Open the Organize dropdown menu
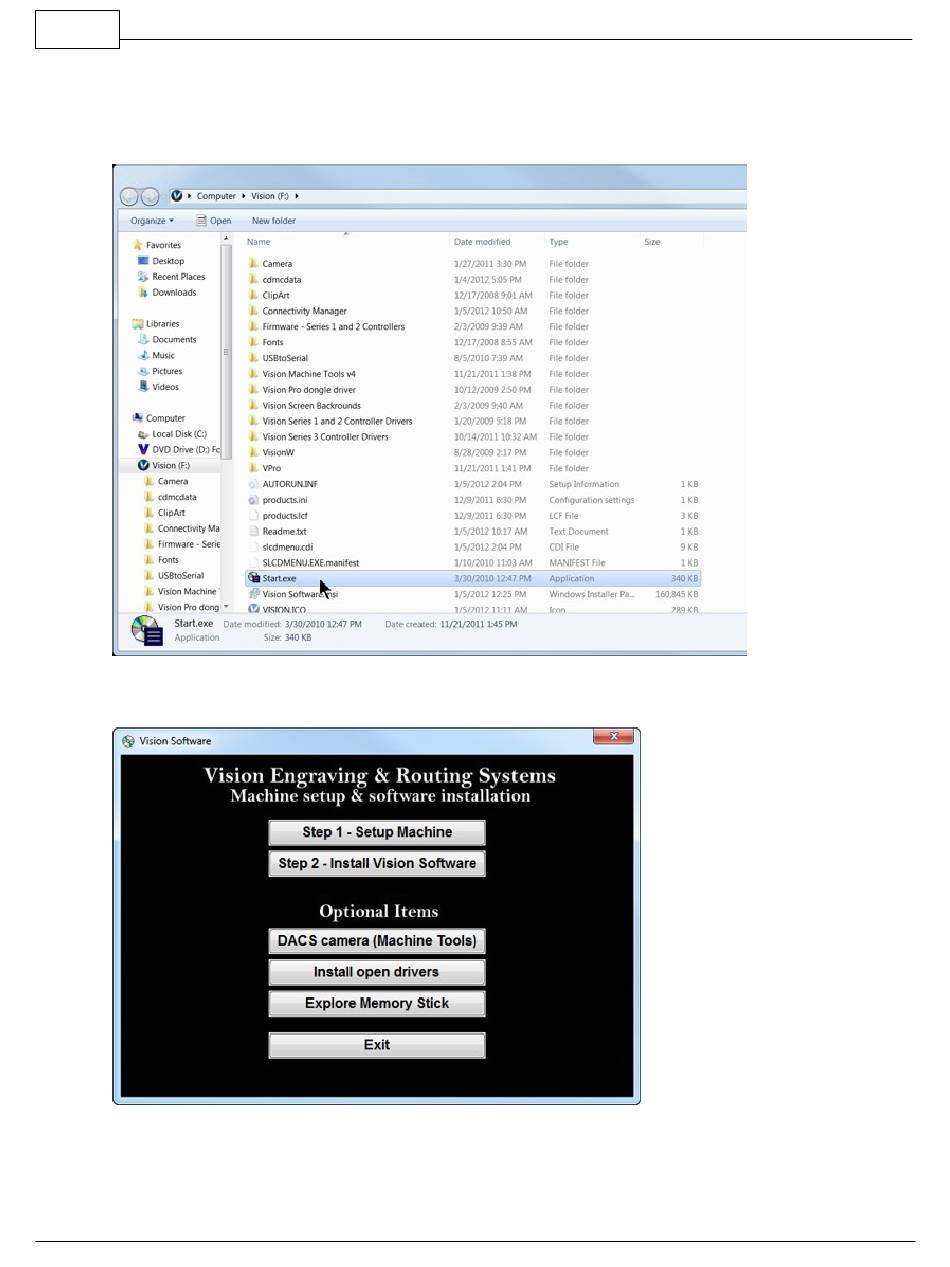The width and height of the screenshot is (950, 1267). coord(151,221)
